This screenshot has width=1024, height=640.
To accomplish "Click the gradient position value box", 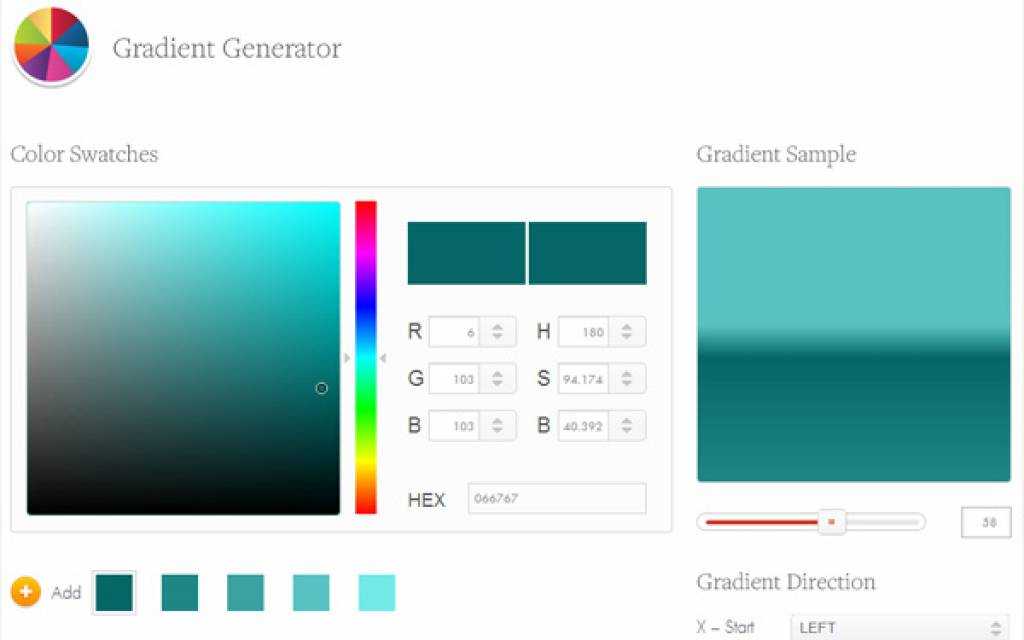I will [986, 522].
